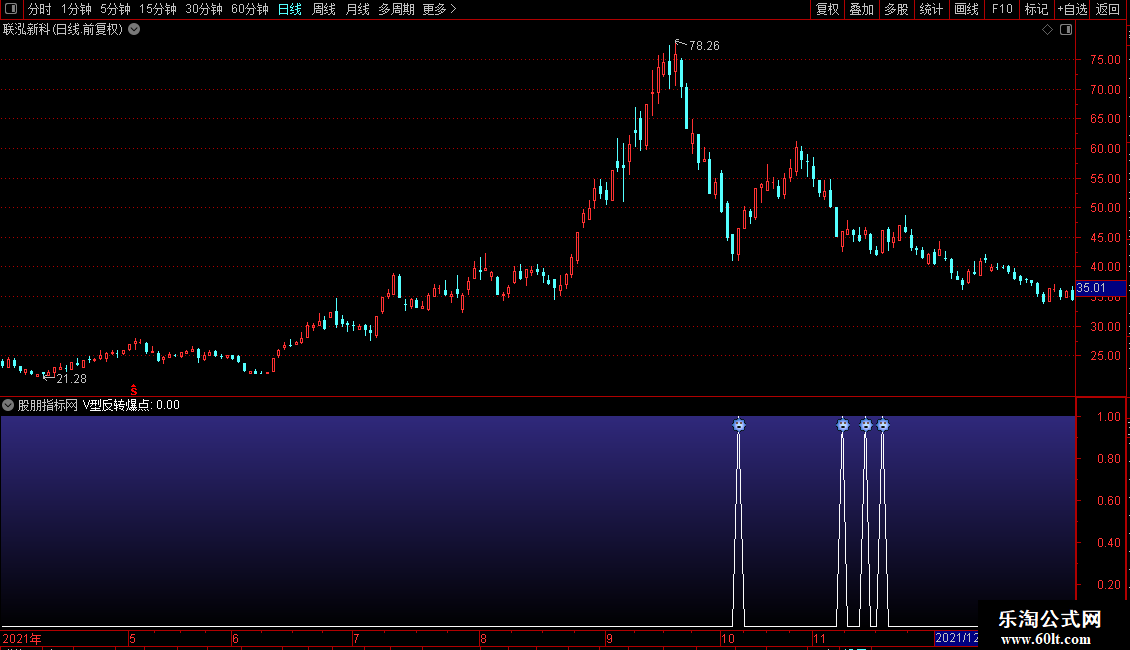
Task: Open the 统计 statistics tool
Action: tap(931, 9)
